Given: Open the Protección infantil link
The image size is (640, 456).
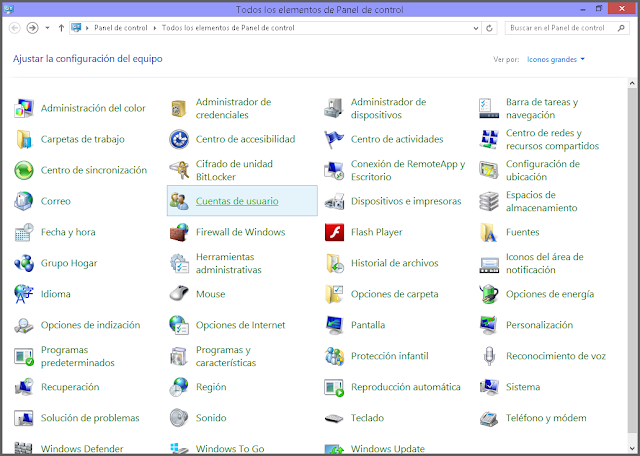Looking at the screenshot, I should coord(389,356).
